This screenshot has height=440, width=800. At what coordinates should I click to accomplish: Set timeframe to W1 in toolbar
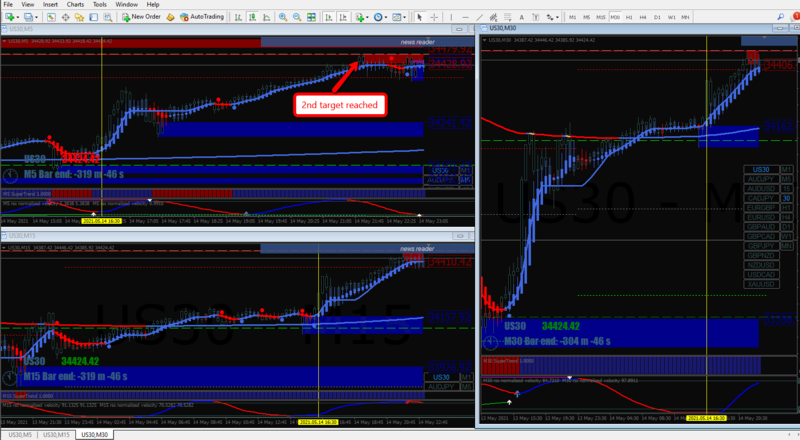(671, 17)
